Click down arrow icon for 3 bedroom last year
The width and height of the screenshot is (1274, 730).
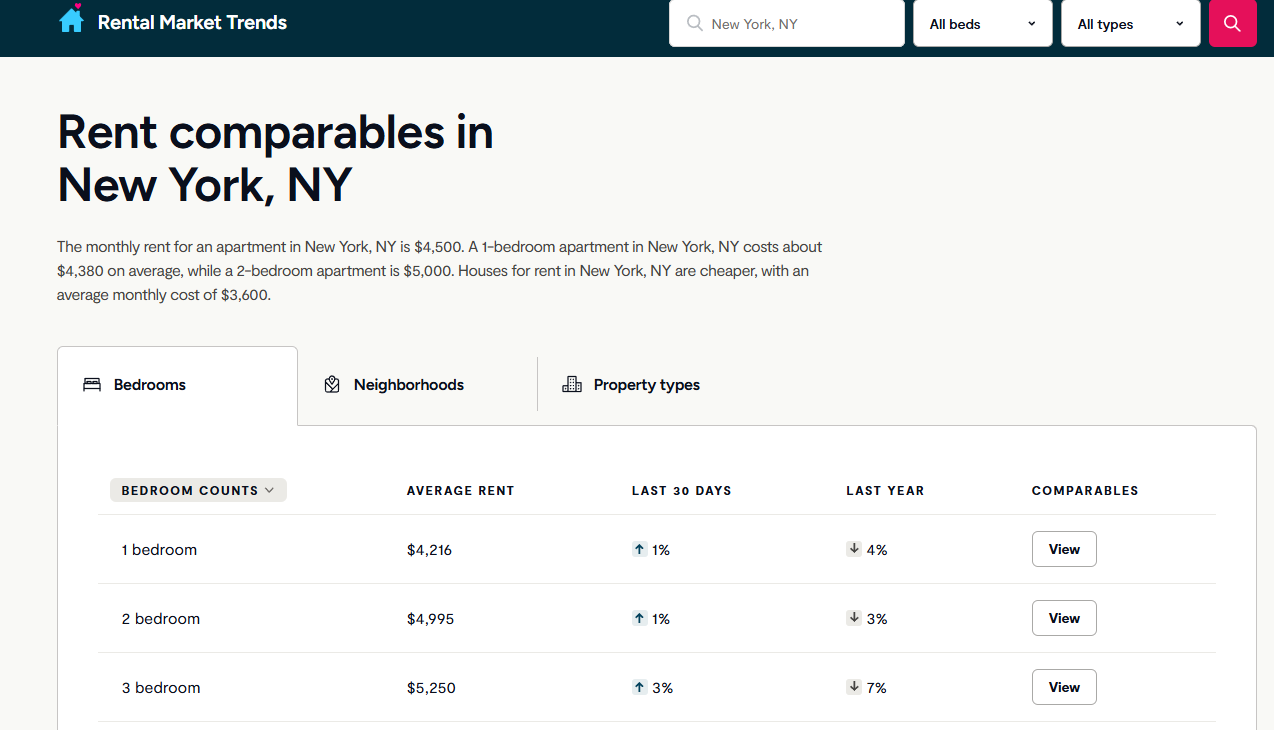[854, 687]
